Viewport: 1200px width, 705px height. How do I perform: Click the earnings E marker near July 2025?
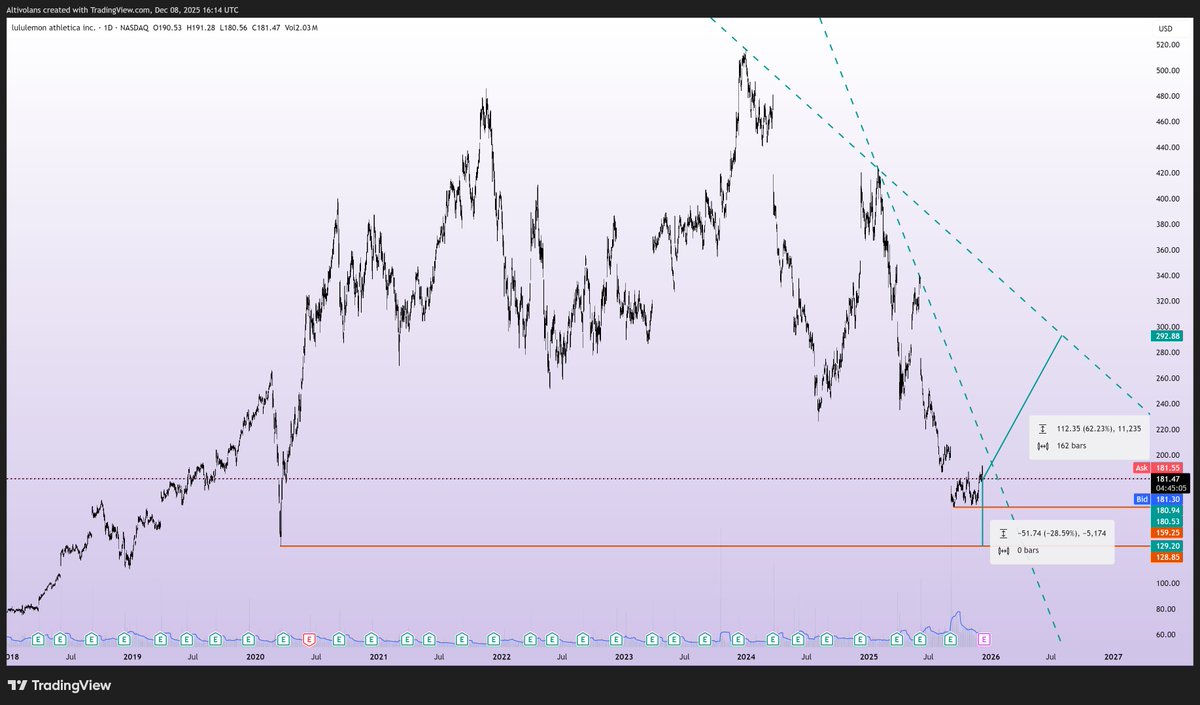pos(920,640)
